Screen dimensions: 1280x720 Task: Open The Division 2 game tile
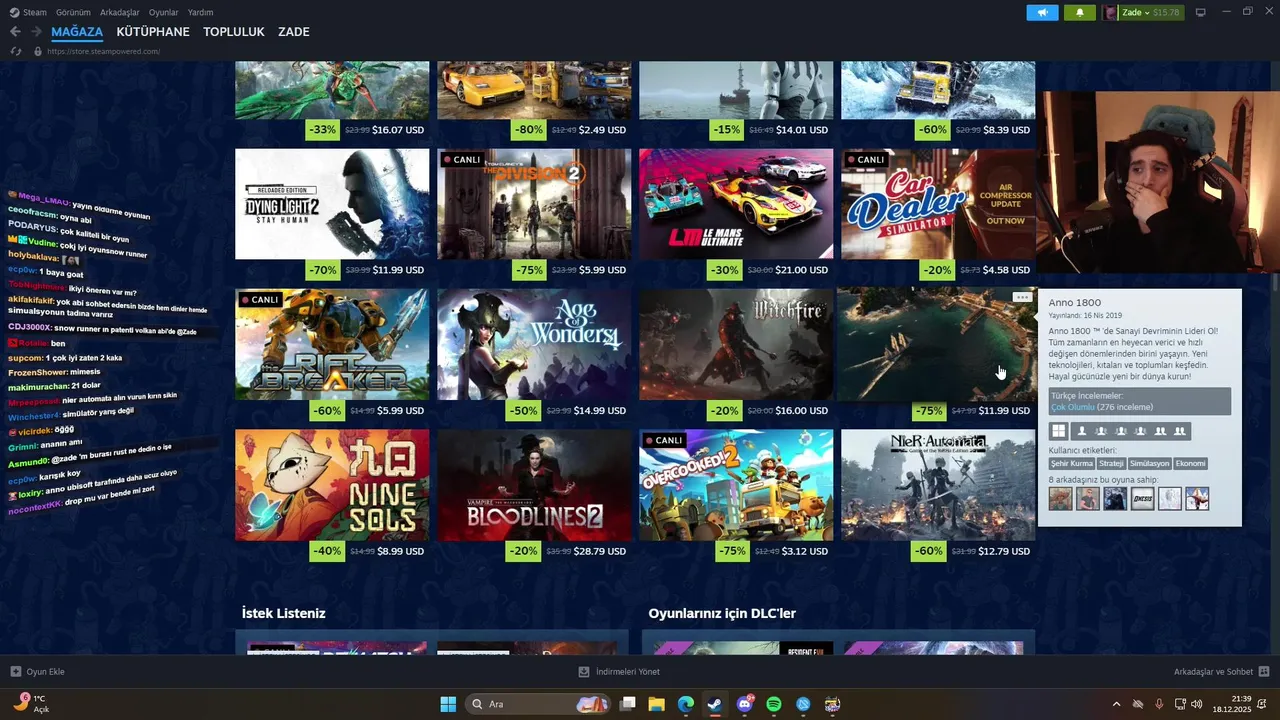534,204
